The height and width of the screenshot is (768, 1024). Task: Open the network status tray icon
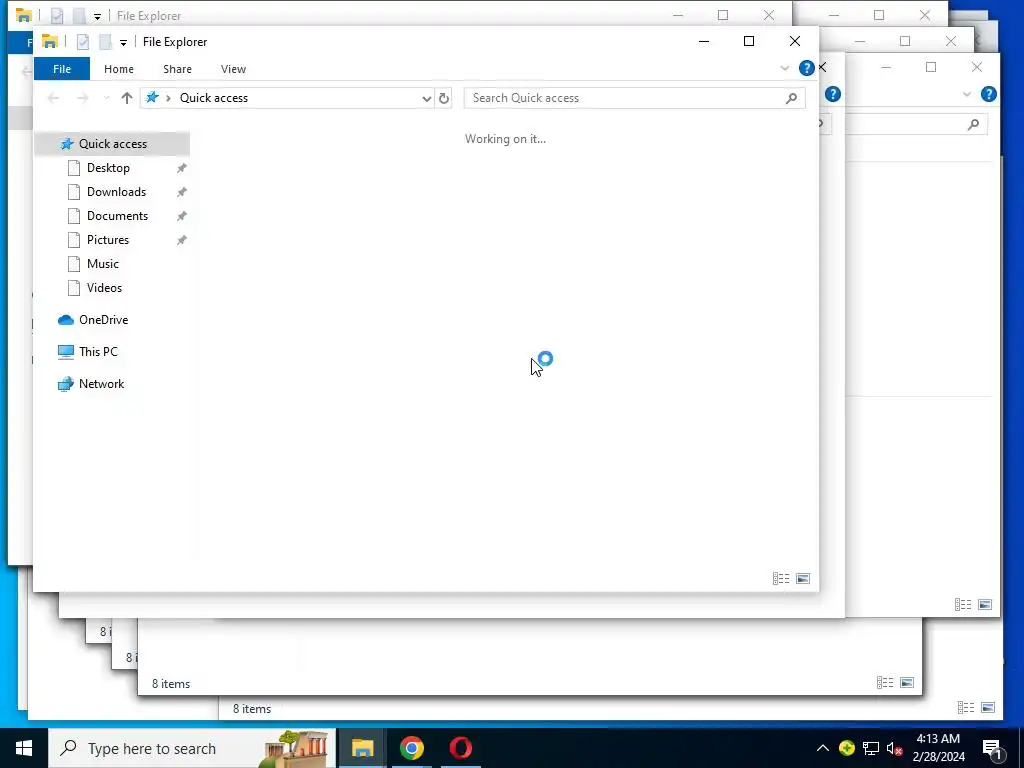point(871,748)
